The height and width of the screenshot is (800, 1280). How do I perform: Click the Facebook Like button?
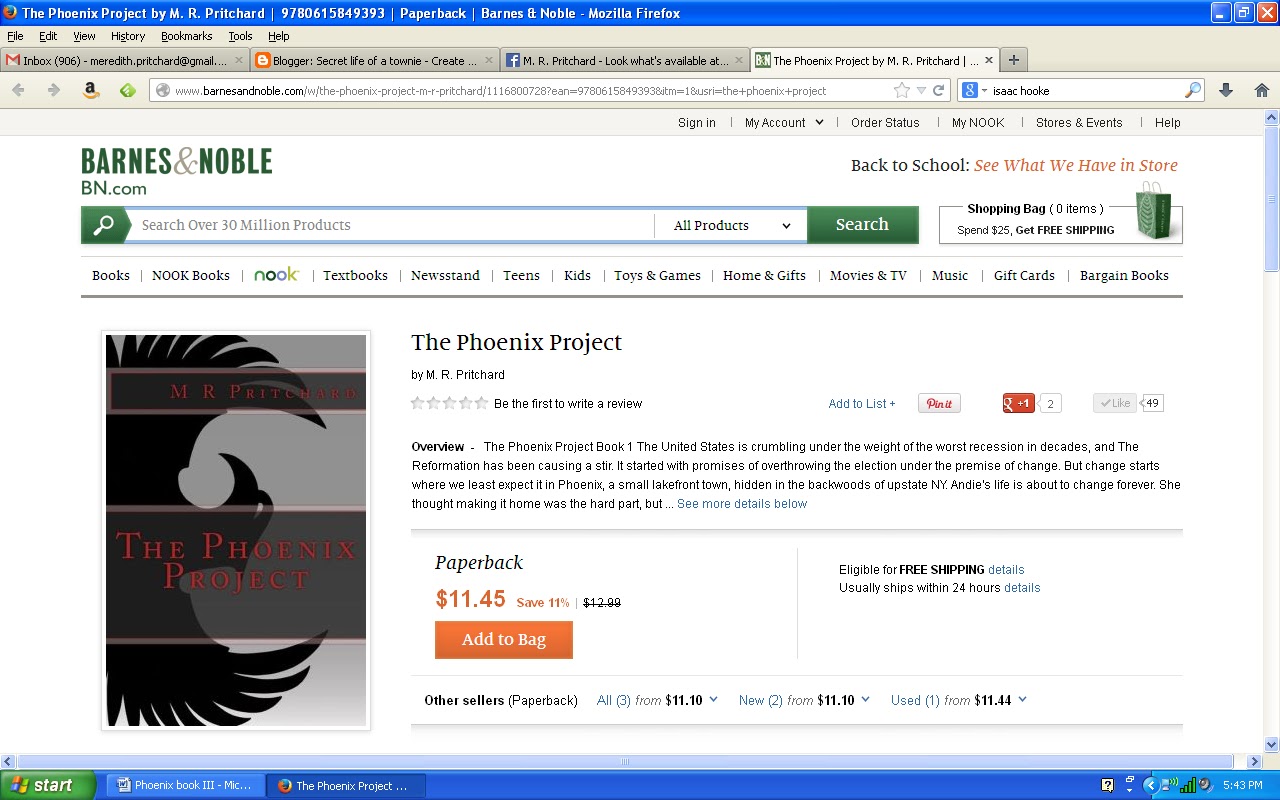pos(1115,403)
